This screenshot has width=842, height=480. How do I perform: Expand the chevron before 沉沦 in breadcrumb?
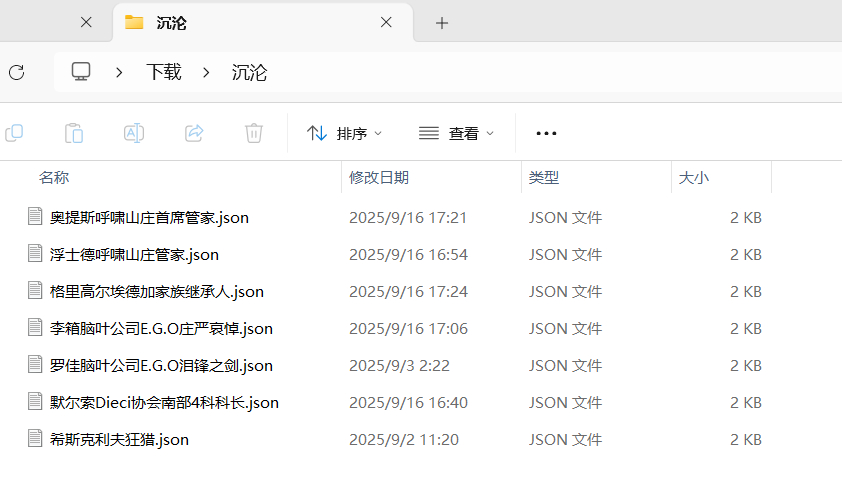(x=207, y=72)
